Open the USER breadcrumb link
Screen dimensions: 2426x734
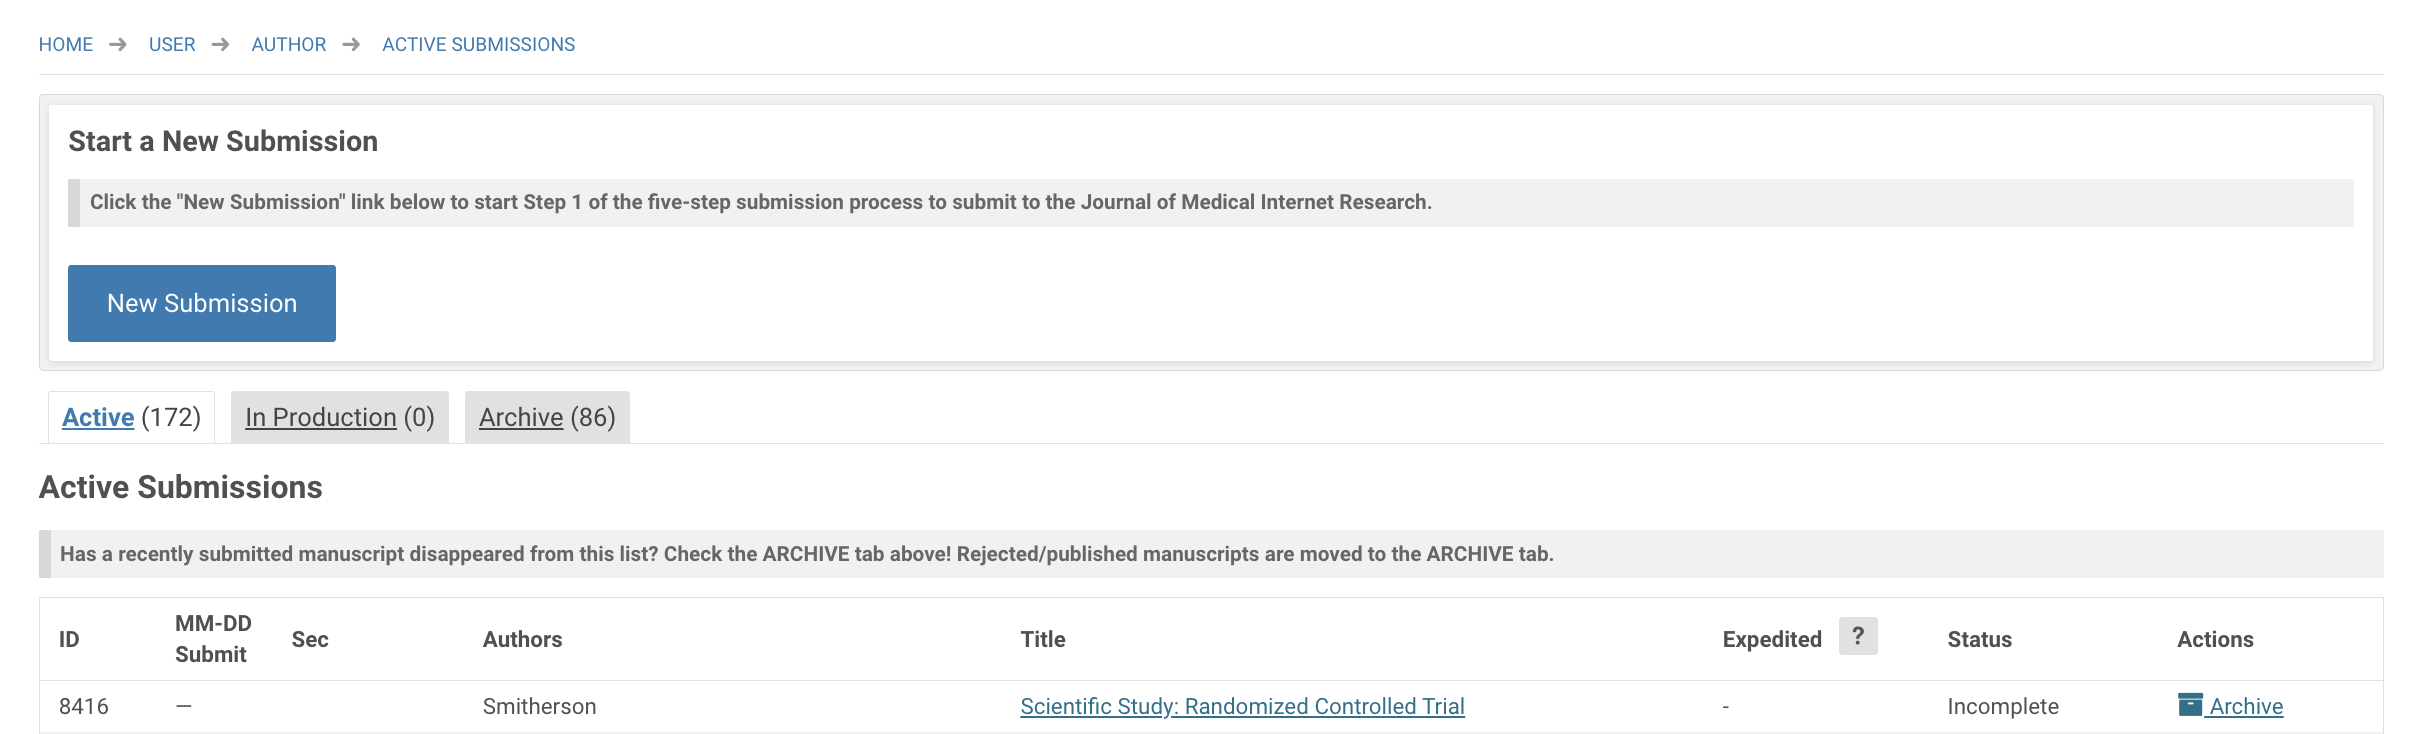pos(172,45)
